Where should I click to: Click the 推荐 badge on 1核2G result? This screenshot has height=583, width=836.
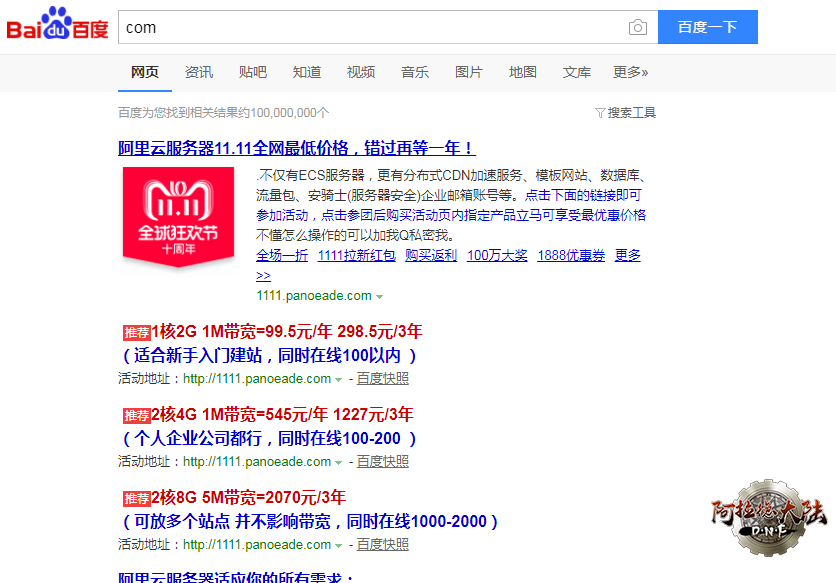[x=136, y=333]
